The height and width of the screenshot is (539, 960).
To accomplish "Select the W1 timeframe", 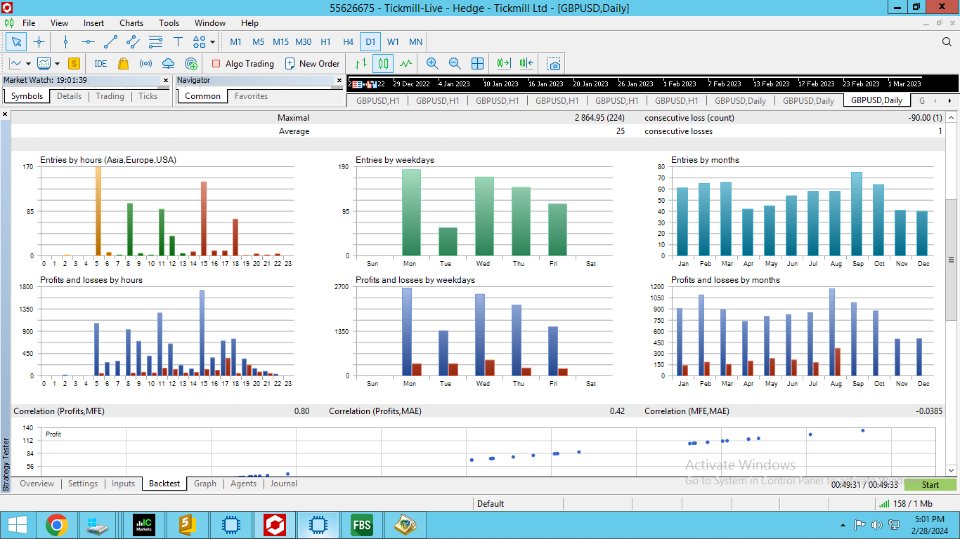I will tap(393, 42).
